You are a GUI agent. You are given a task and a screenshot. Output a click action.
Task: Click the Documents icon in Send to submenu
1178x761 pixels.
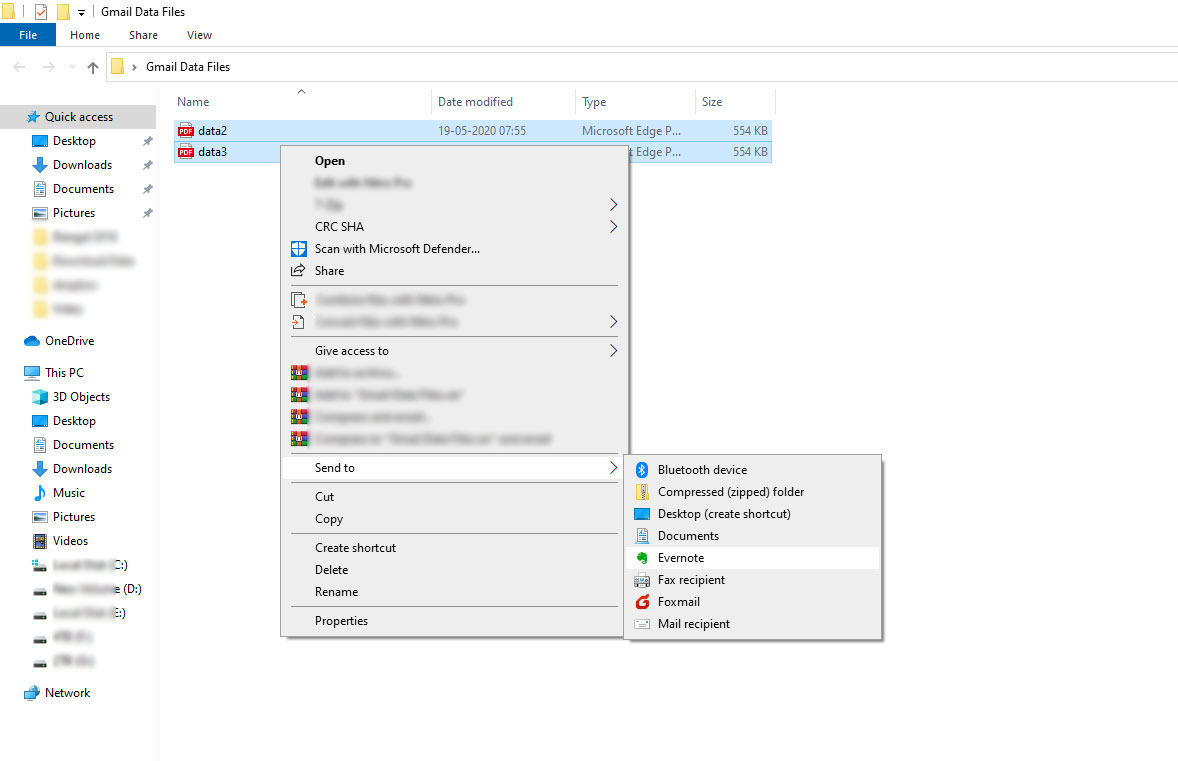642,536
